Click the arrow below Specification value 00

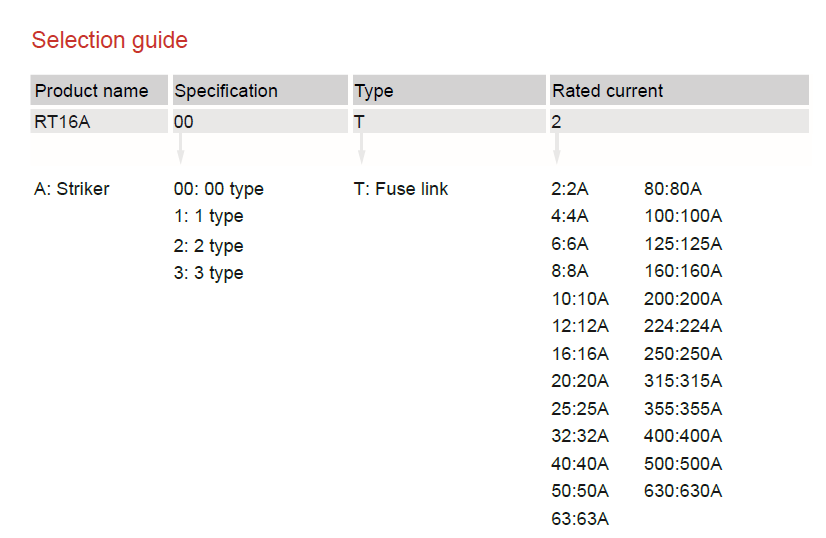tap(180, 148)
